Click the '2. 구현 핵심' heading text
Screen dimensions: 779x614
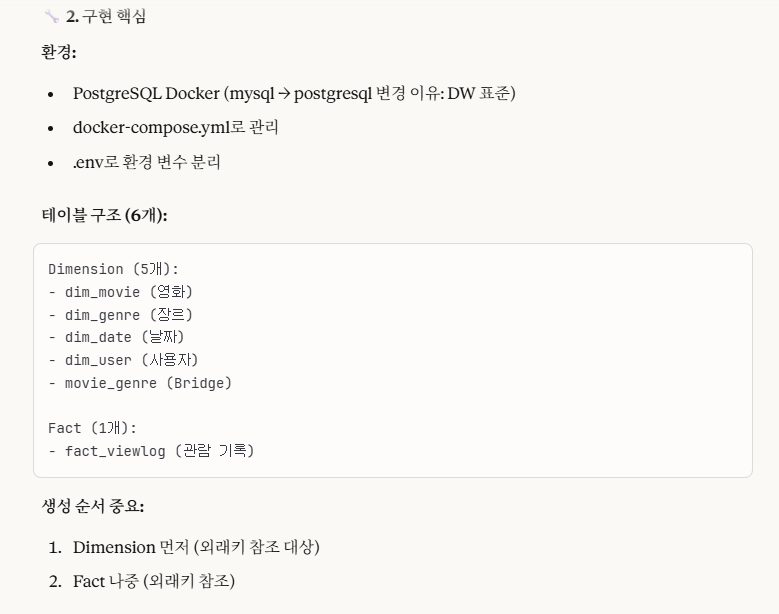106,16
